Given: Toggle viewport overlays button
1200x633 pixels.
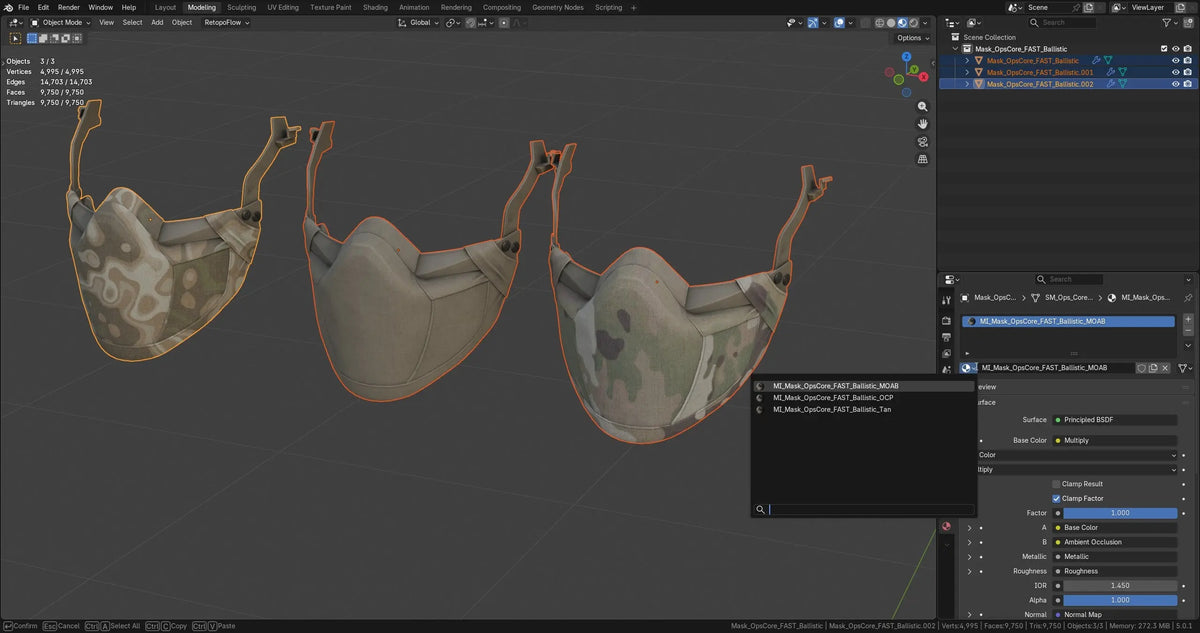Looking at the screenshot, I should pos(840,22).
